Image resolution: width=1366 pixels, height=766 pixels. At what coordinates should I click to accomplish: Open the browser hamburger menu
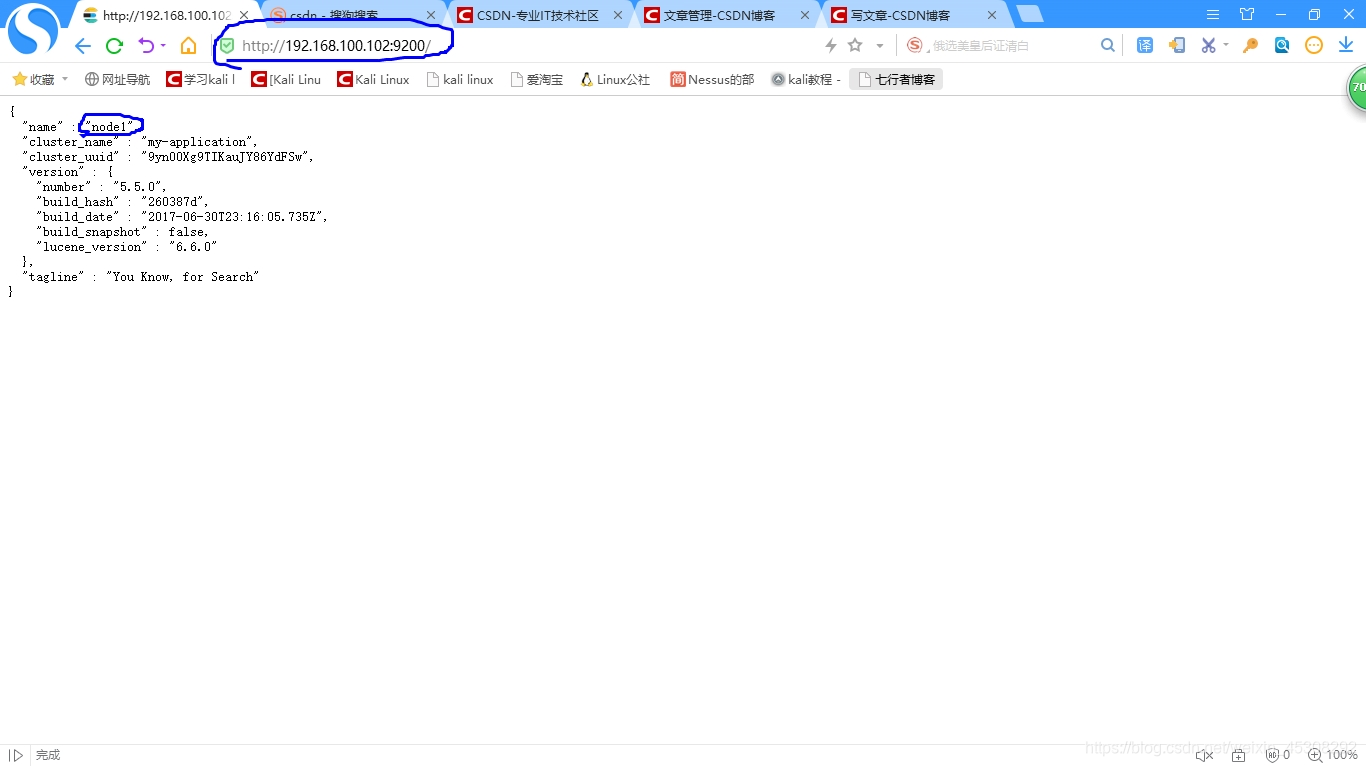pos(1213,14)
